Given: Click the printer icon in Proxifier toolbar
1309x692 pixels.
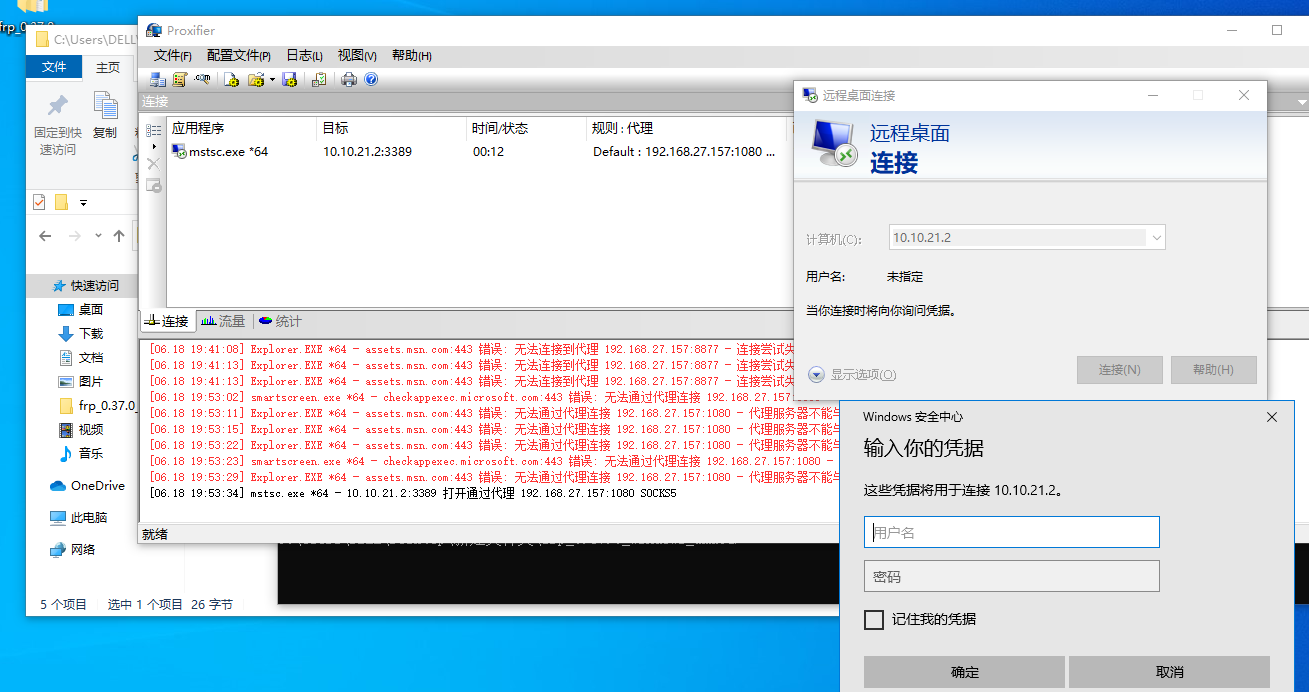Looking at the screenshot, I should point(349,79).
